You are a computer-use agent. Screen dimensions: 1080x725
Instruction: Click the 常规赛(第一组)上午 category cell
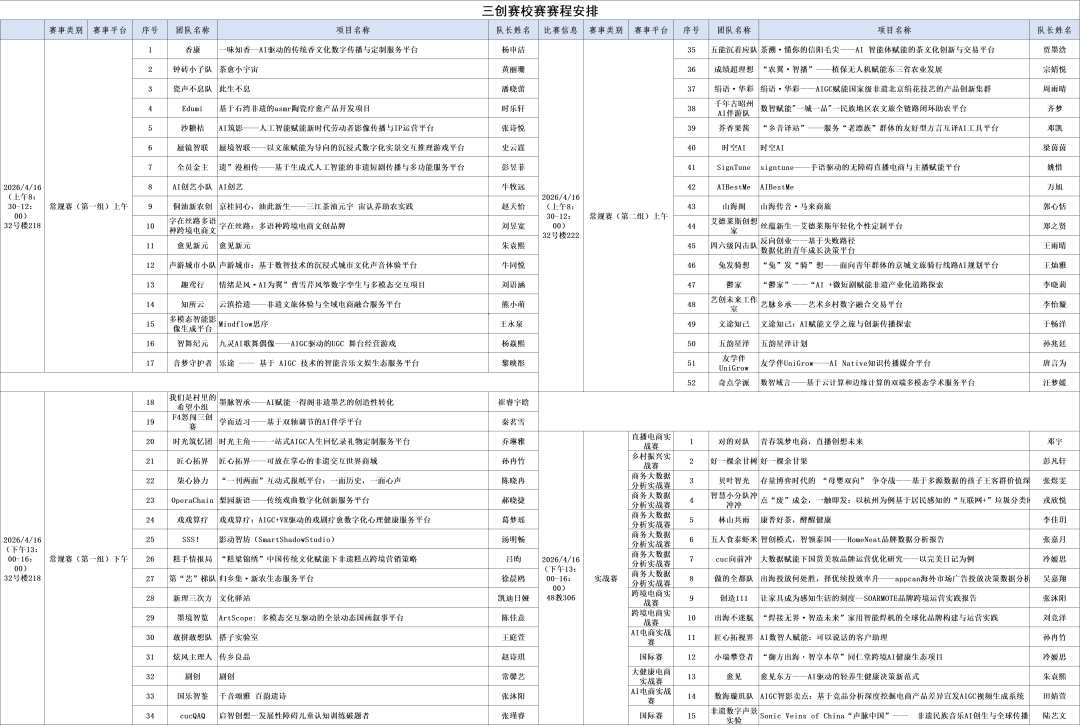(x=88, y=205)
